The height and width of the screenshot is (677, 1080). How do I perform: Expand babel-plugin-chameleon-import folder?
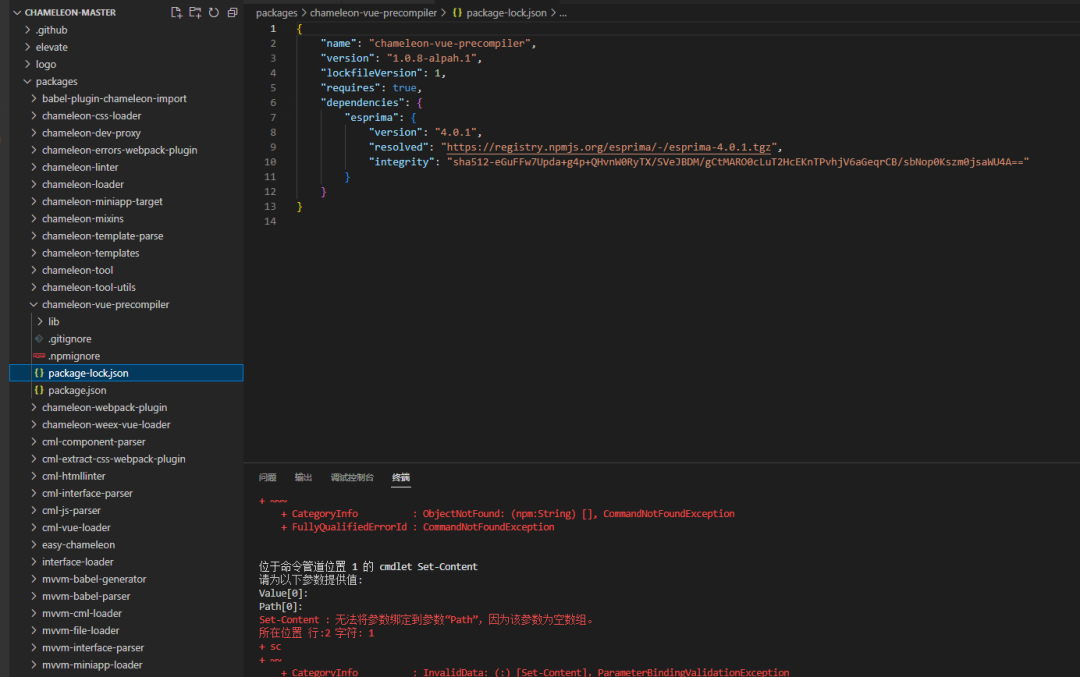pyautogui.click(x=34, y=98)
